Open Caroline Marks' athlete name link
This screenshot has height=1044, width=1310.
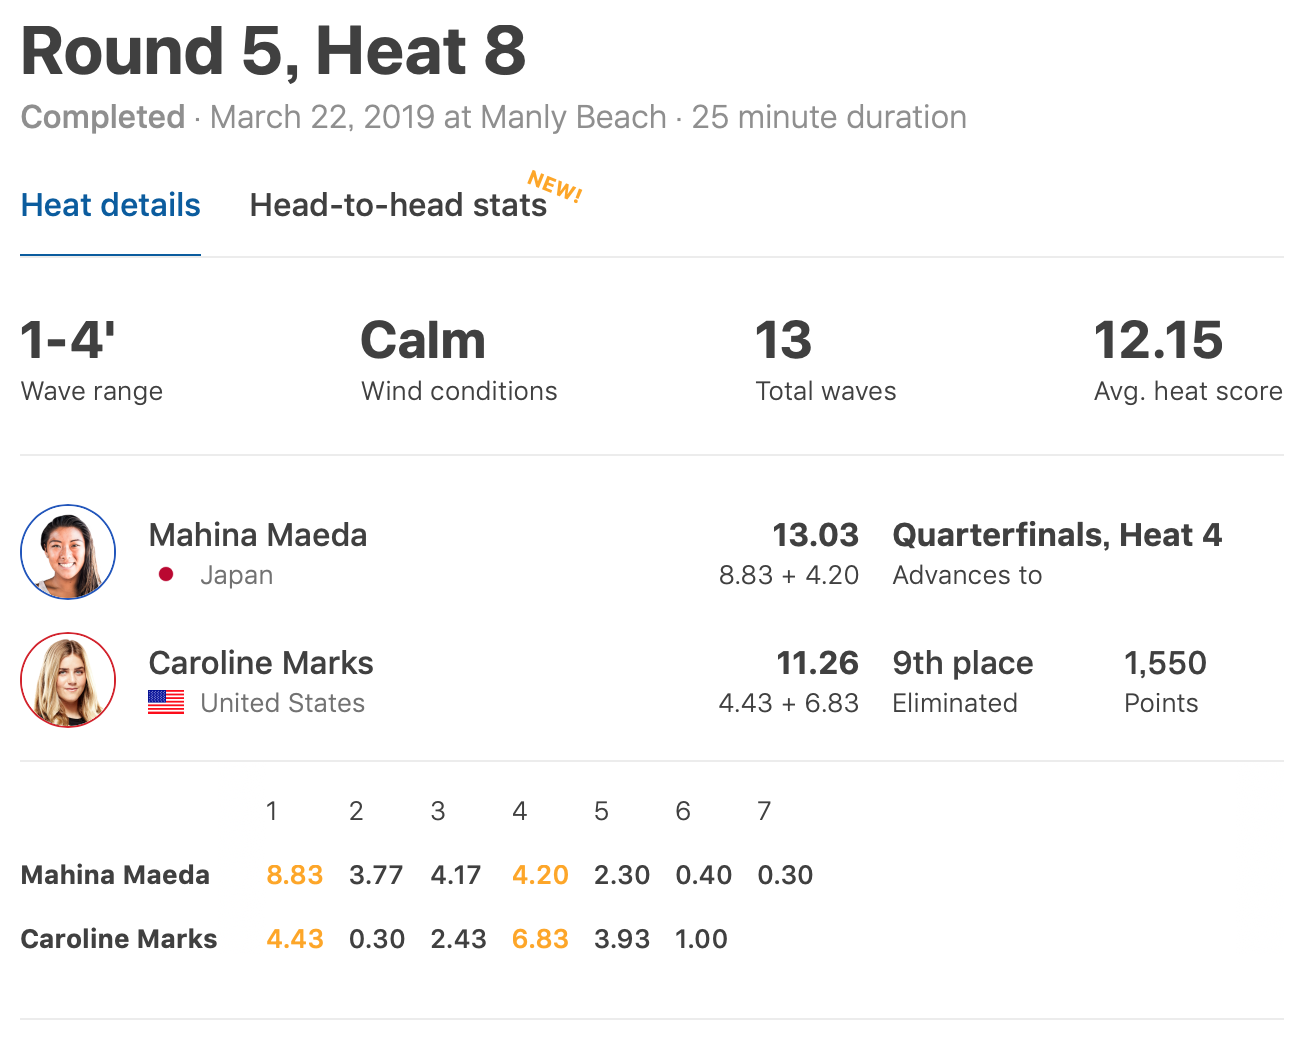[261, 663]
